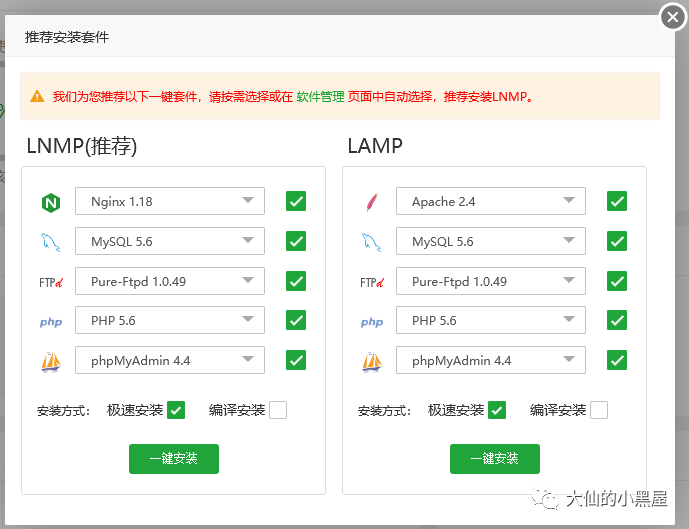Enable 编译安装 checkbox under LNMP
This screenshot has height=529, width=689.
277,410
